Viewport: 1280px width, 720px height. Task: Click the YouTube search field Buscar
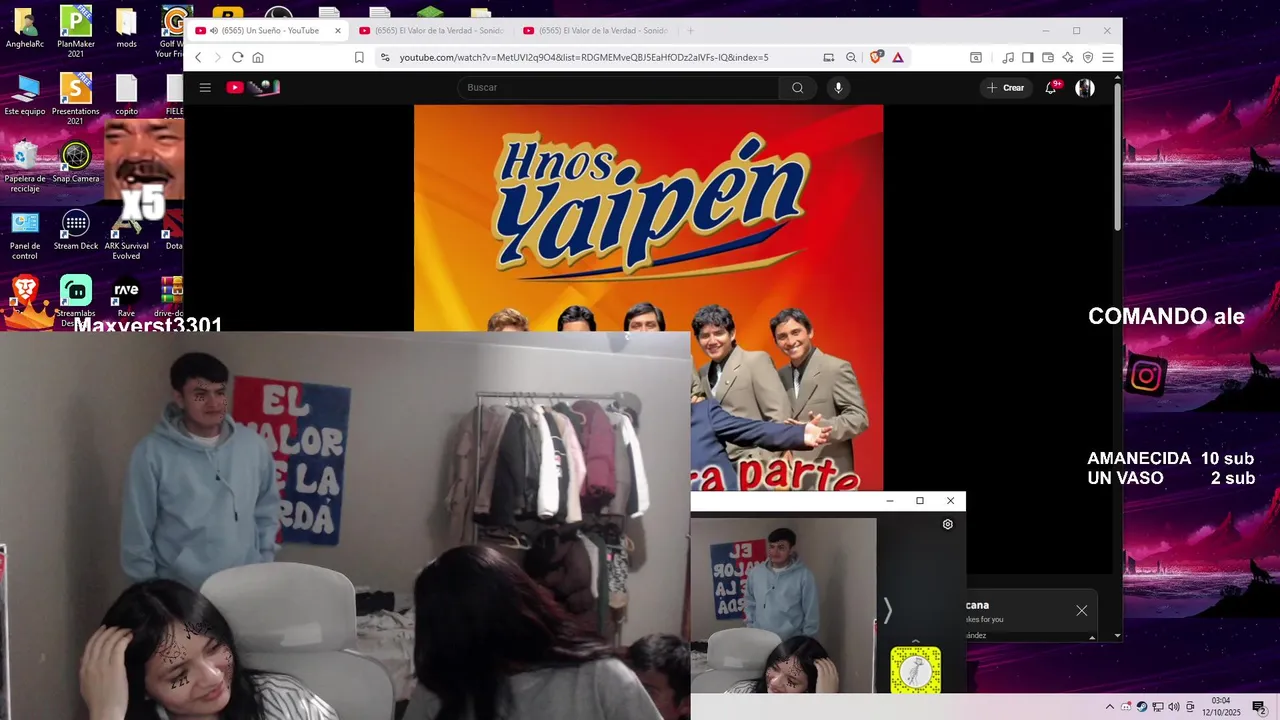[618, 88]
